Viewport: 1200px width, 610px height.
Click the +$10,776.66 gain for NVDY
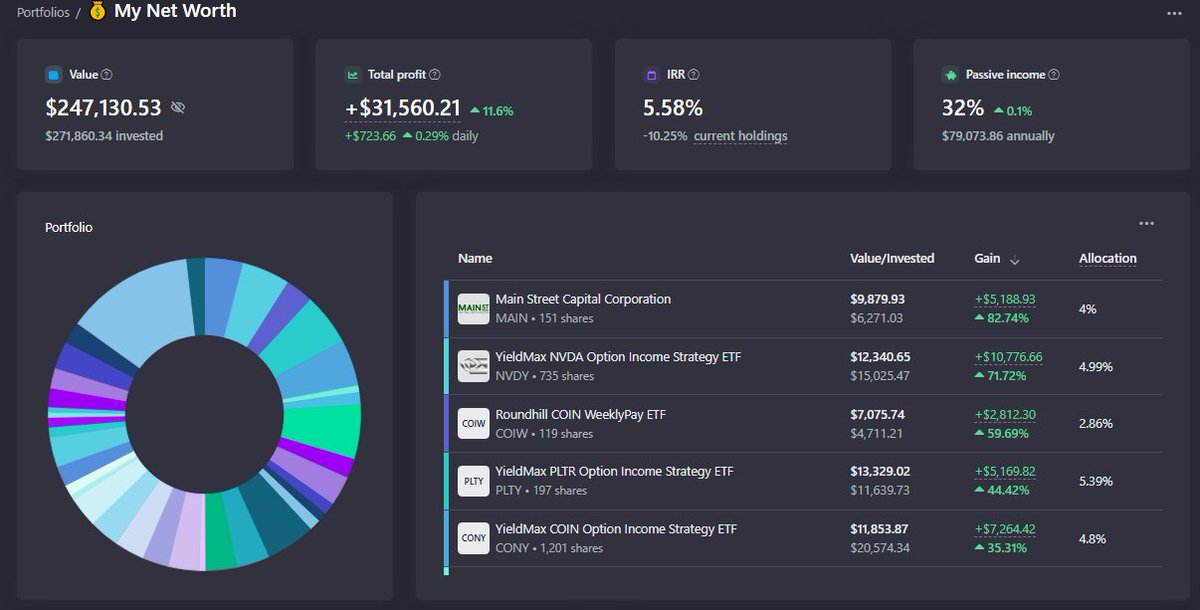pyautogui.click(x=1009, y=357)
